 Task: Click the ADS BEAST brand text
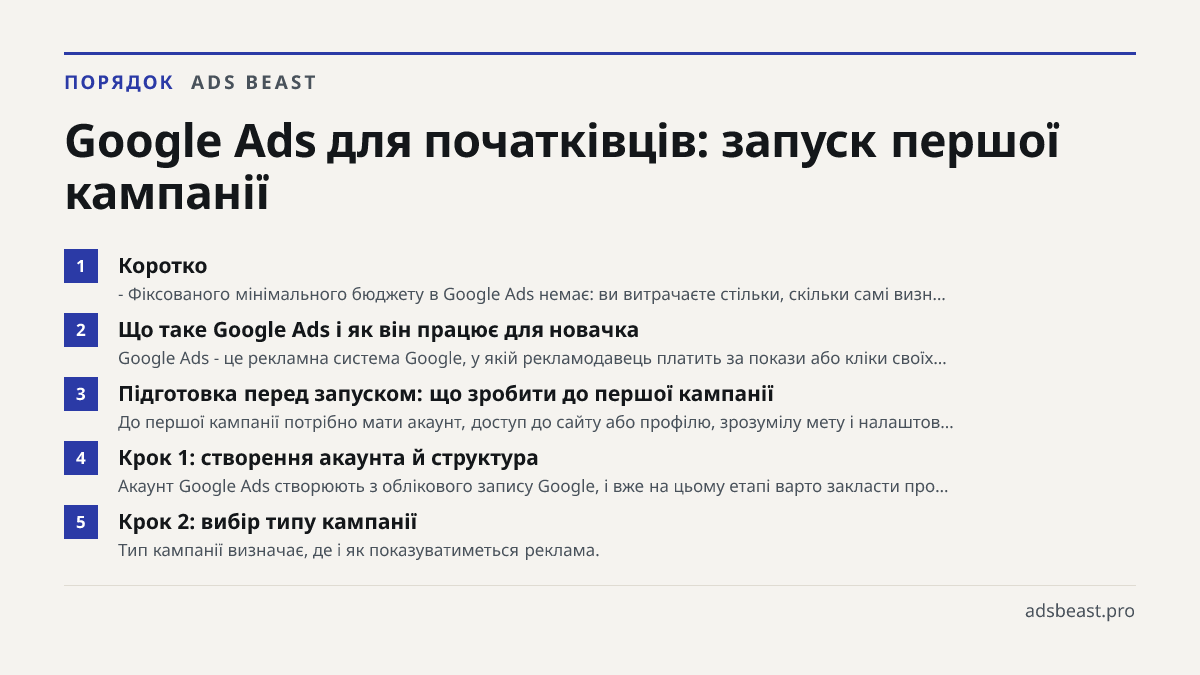point(254,83)
